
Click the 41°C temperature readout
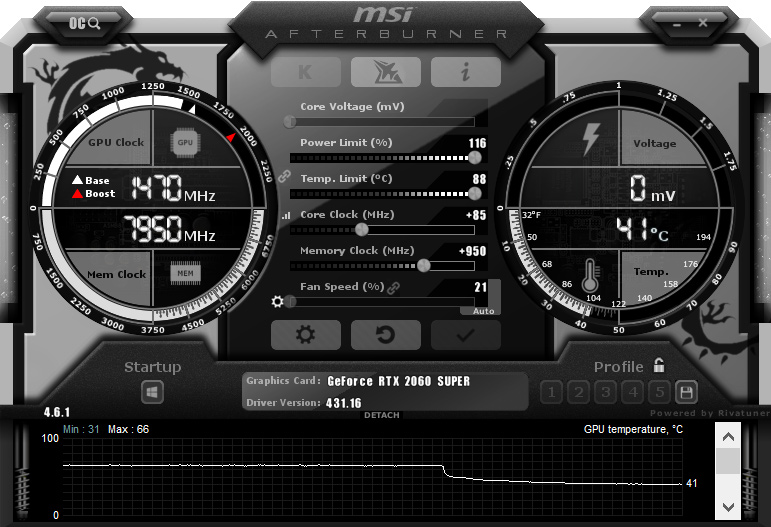(642, 230)
